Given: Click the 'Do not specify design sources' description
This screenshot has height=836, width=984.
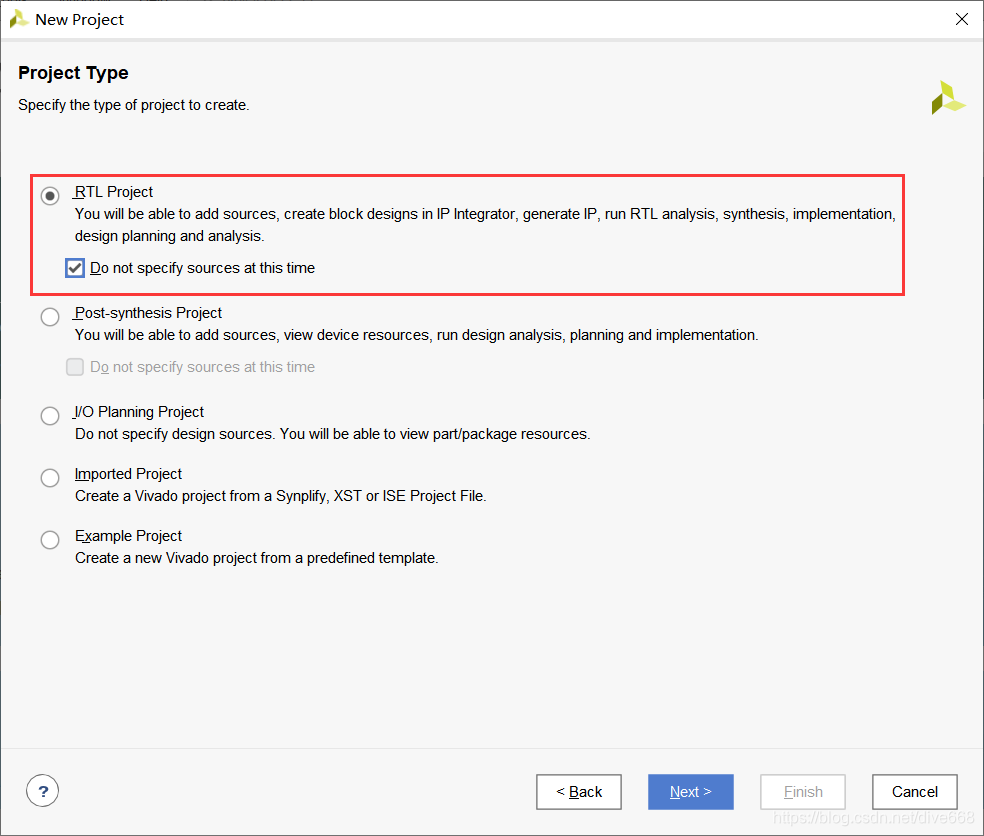Looking at the screenshot, I should pos(333,434).
